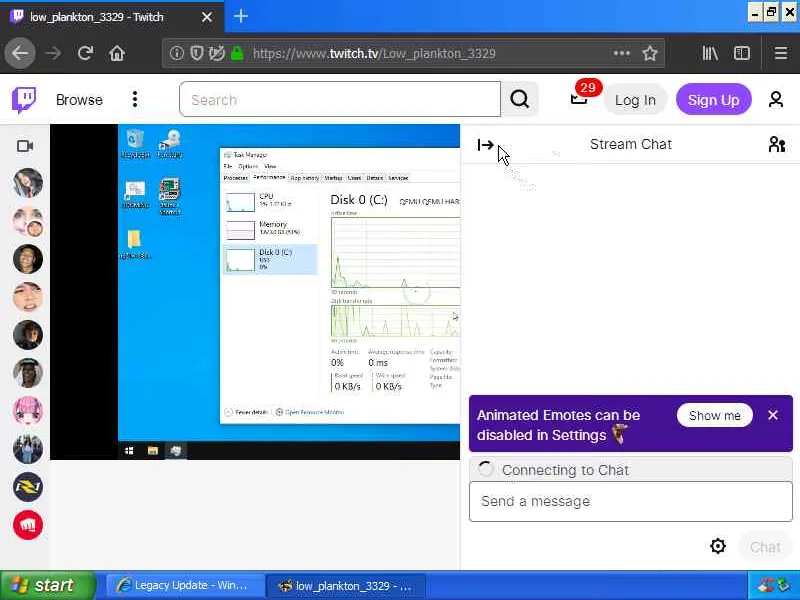The height and width of the screenshot is (600, 800).
Task: Open the chat community users list icon
Action: [777, 144]
